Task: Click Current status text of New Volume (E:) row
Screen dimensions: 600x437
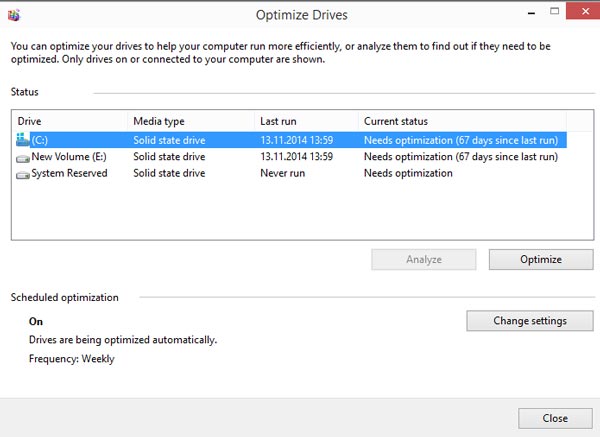Action: (x=461, y=157)
